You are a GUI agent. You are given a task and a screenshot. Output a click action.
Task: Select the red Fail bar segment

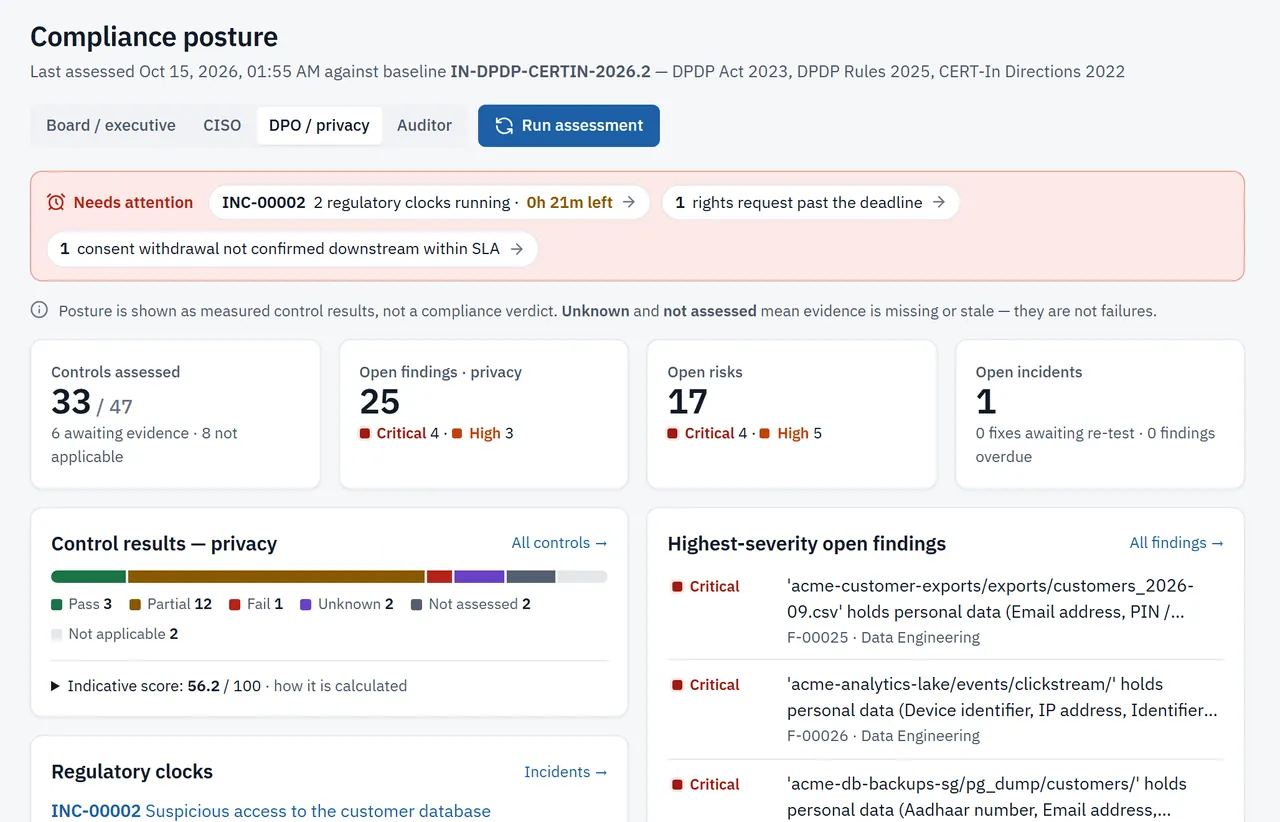click(439, 576)
